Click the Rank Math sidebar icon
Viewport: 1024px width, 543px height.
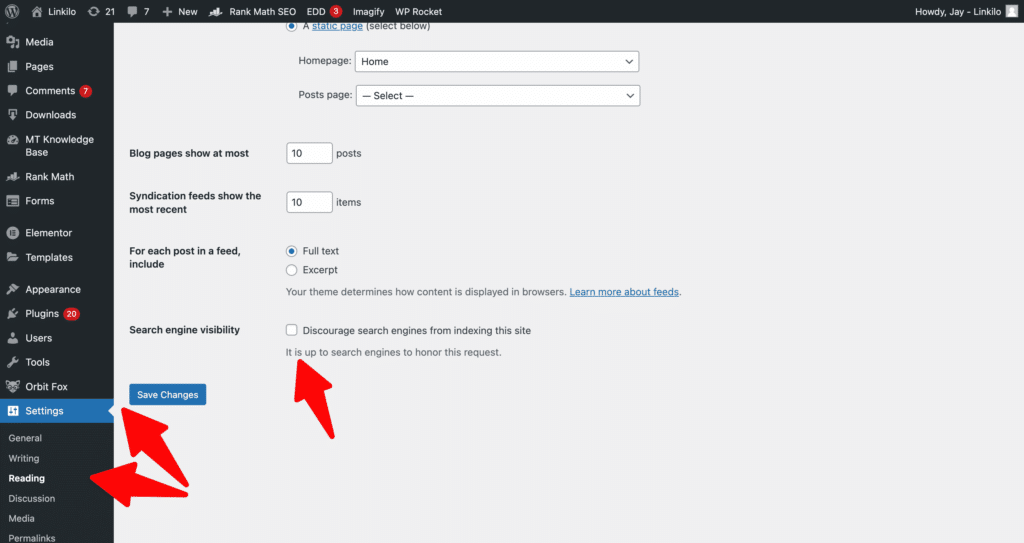pos(12,176)
